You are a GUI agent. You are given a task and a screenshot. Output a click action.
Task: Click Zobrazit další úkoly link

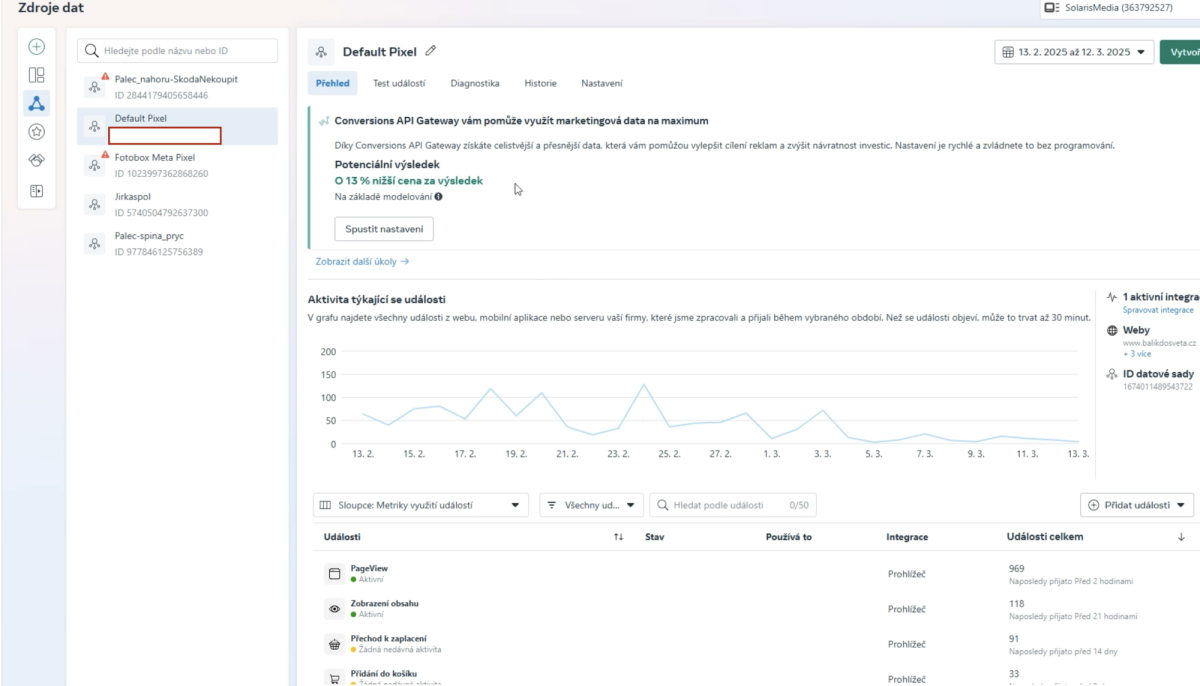tap(362, 261)
